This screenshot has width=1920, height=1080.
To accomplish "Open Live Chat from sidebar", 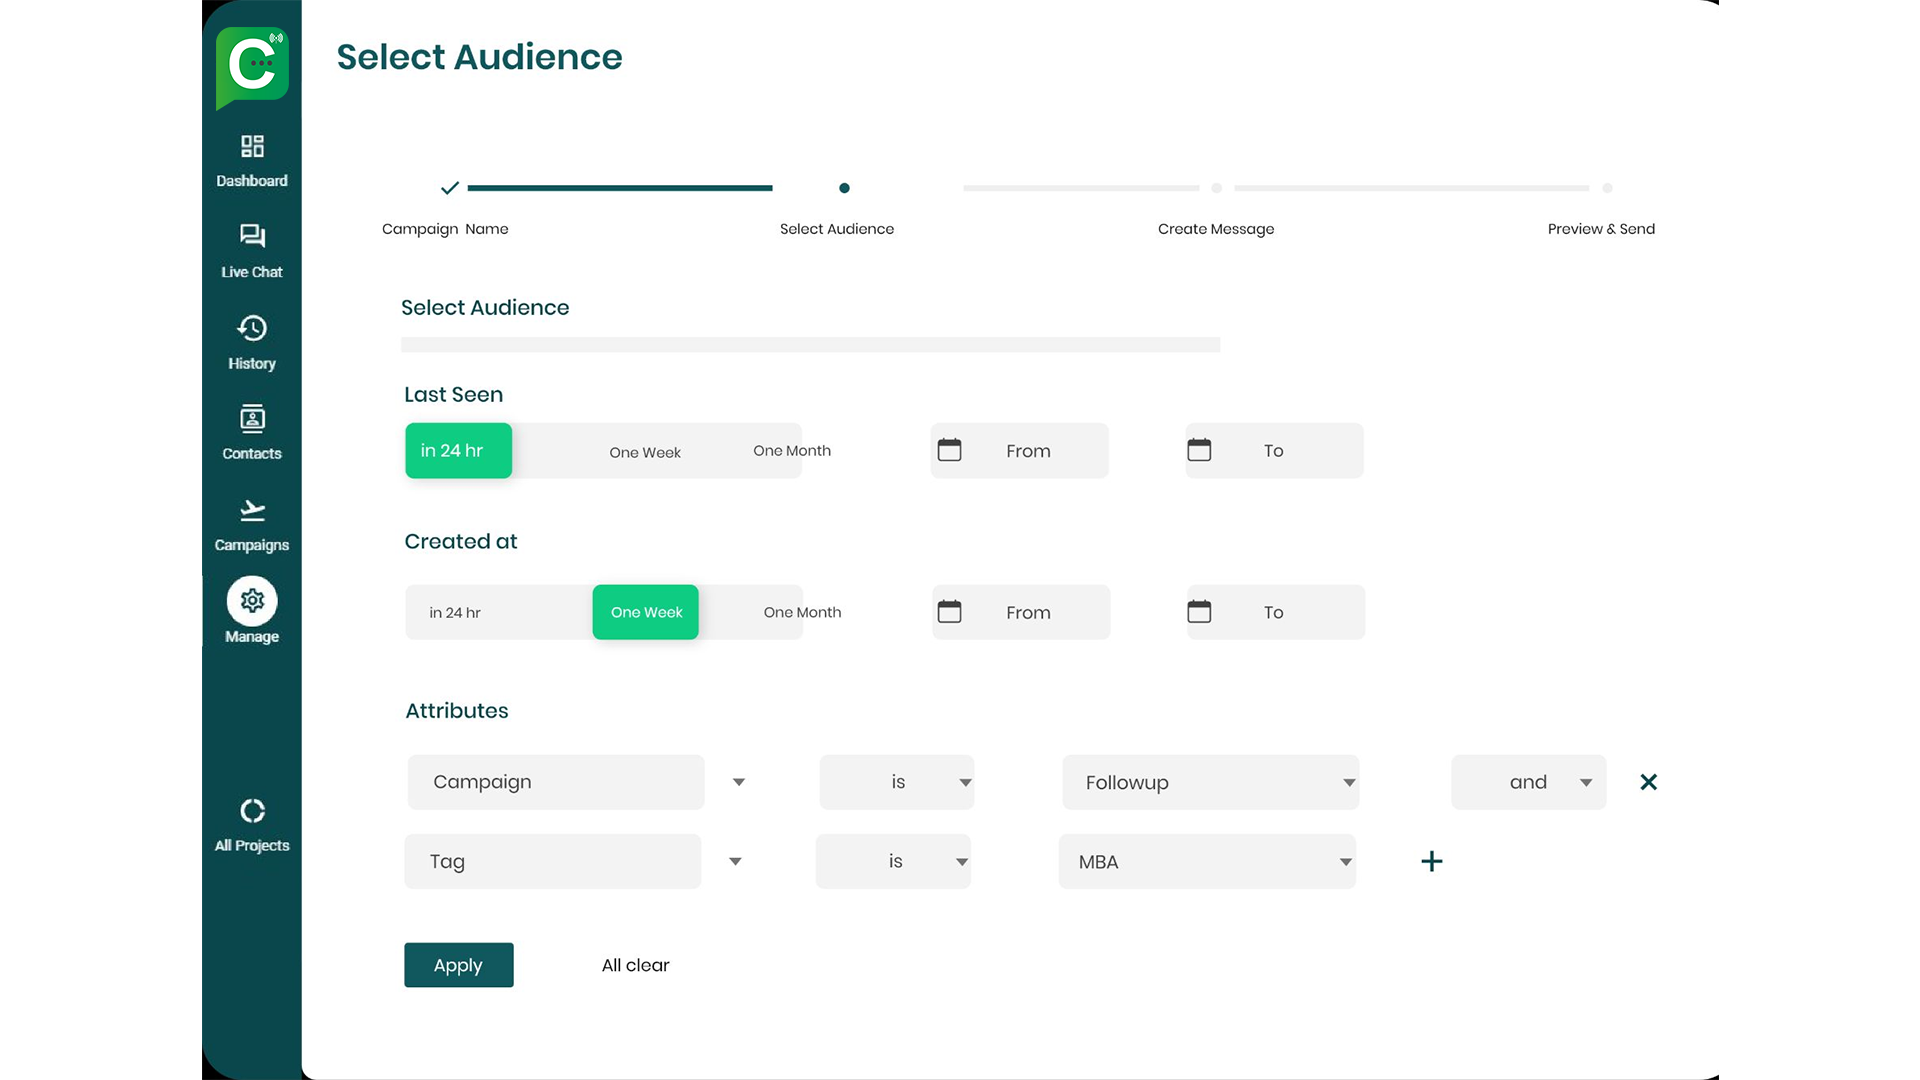I will click(252, 237).
